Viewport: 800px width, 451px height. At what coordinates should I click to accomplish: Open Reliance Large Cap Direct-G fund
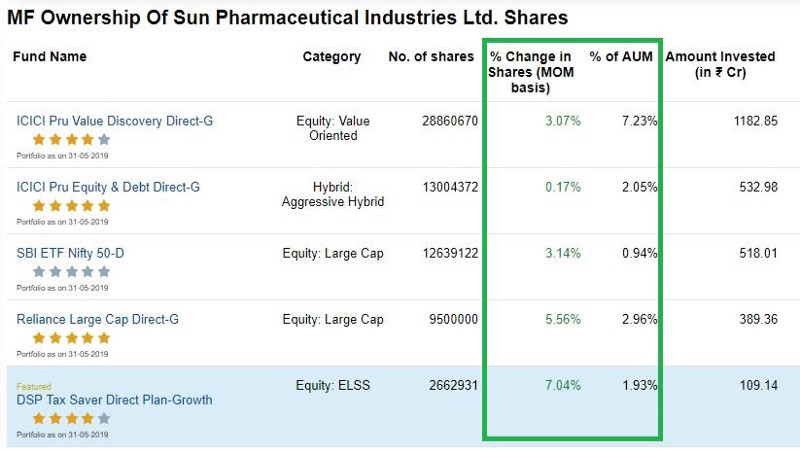[x=98, y=320]
